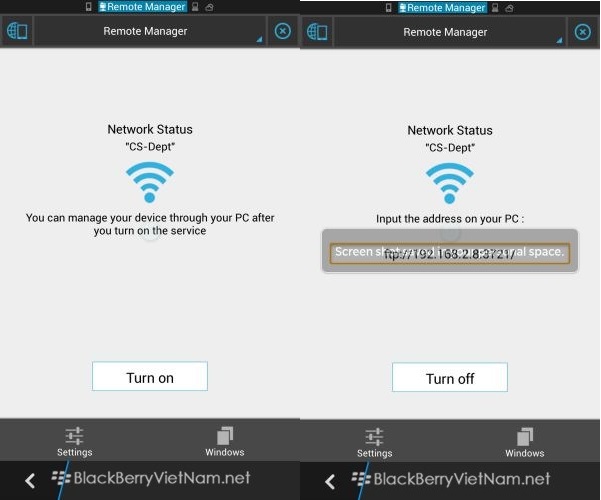This screenshot has width=601, height=500.
Task: Tap the Wi-Fi signal icon, right screen
Action: (x=450, y=183)
